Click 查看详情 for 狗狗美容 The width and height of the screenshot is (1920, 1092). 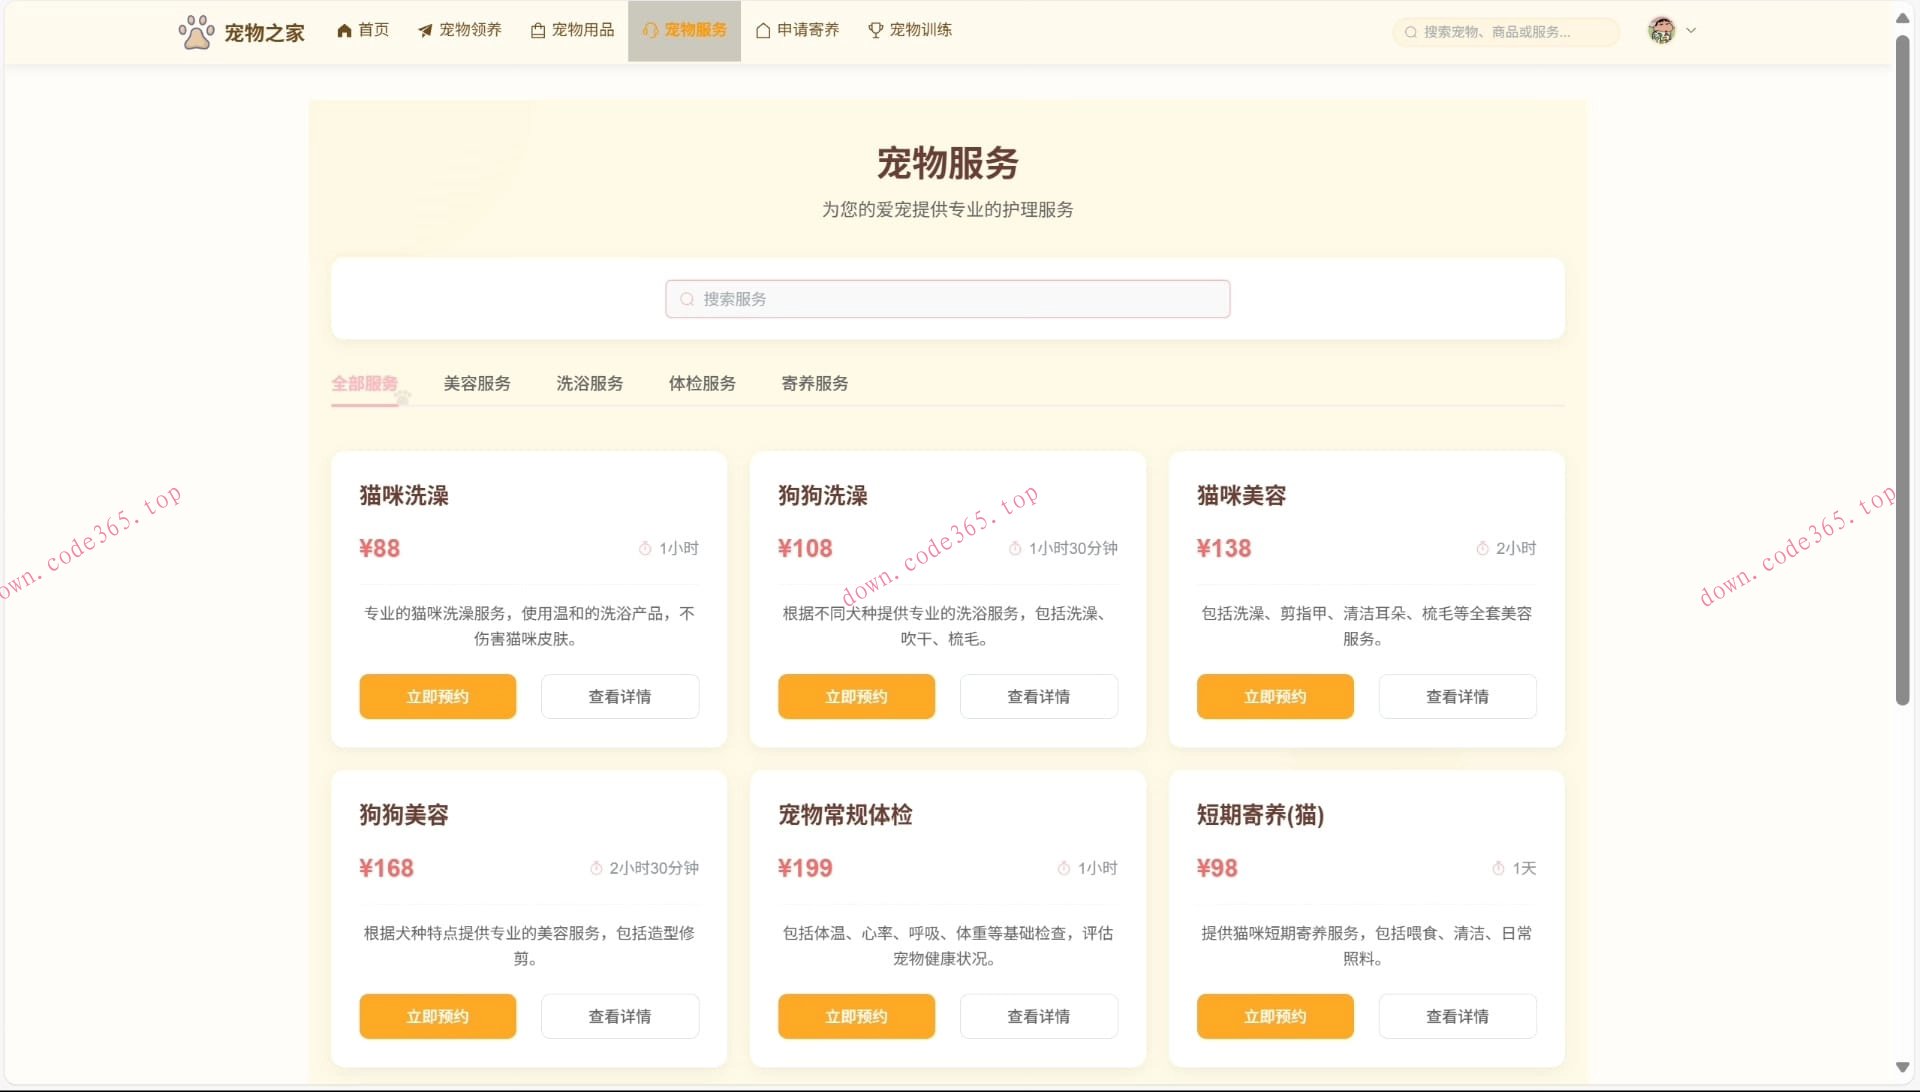point(619,1016)
